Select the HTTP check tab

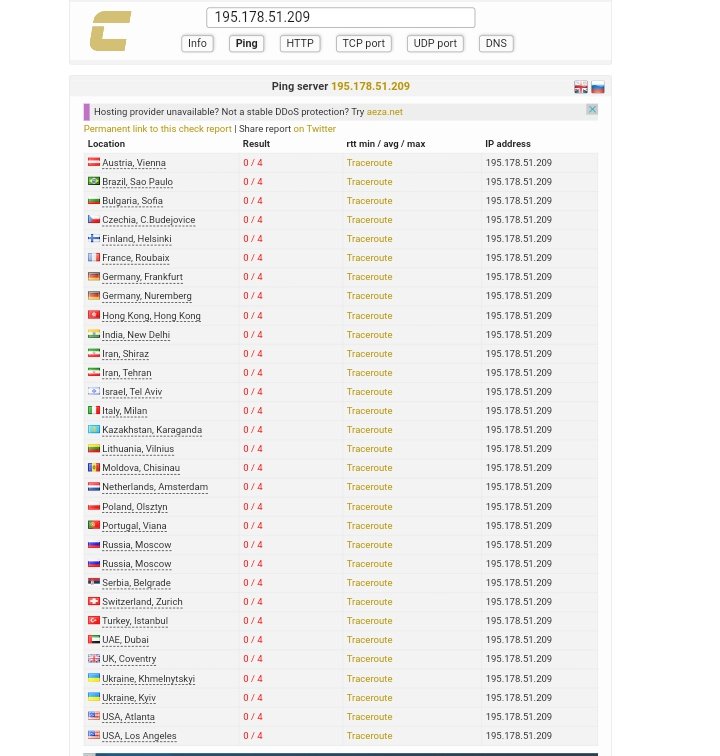point(300,43)
